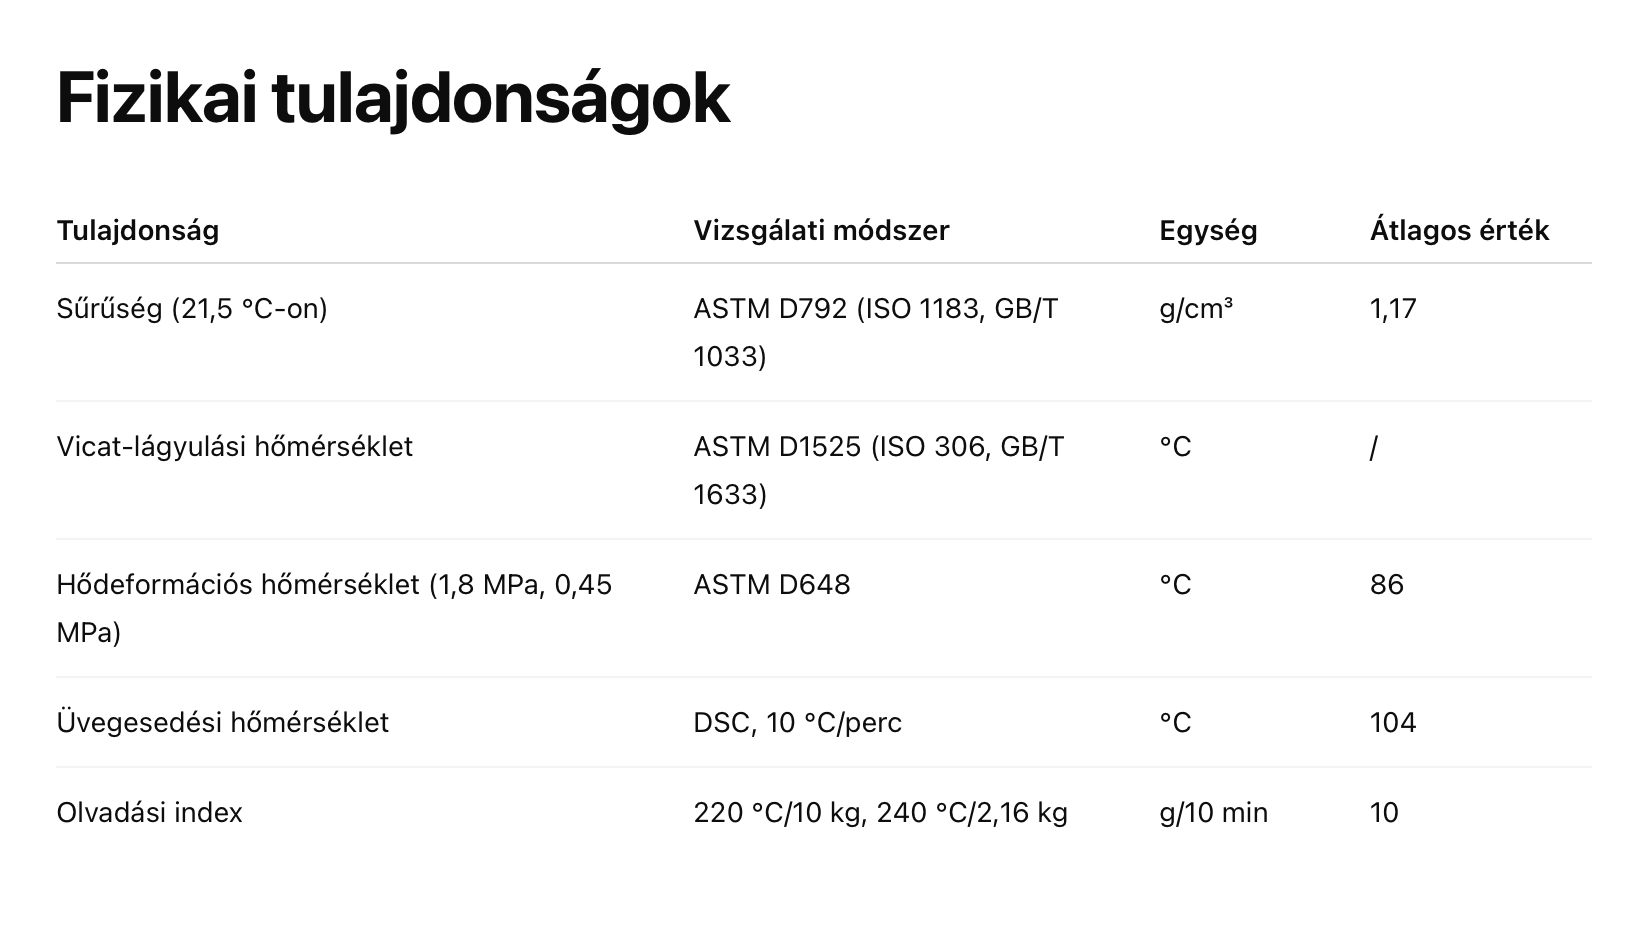Click the glass transition value 104
The image size is (1638, 926).
pyautogui.click(x=1393, y=722)
